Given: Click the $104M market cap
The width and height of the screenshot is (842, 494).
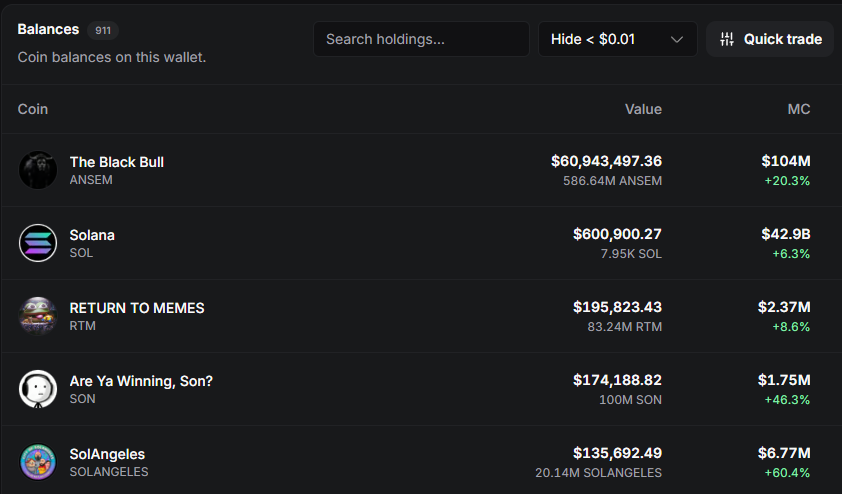Looking at the screenshot, I should coord(786,161).
